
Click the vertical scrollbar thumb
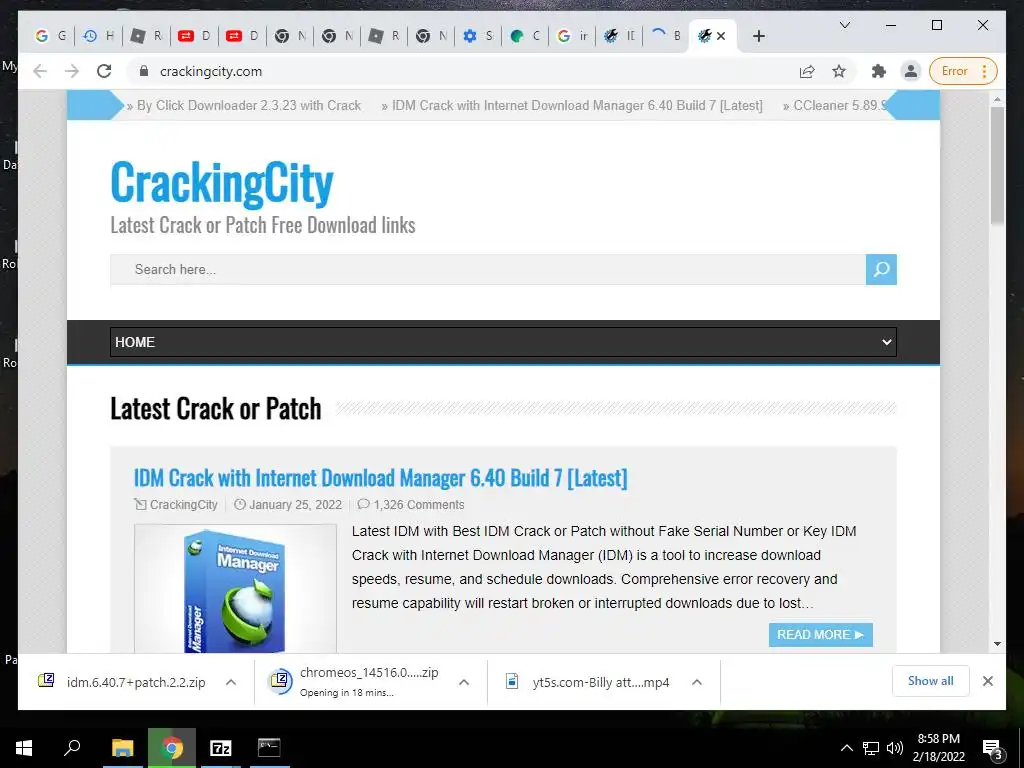point(997,166)
